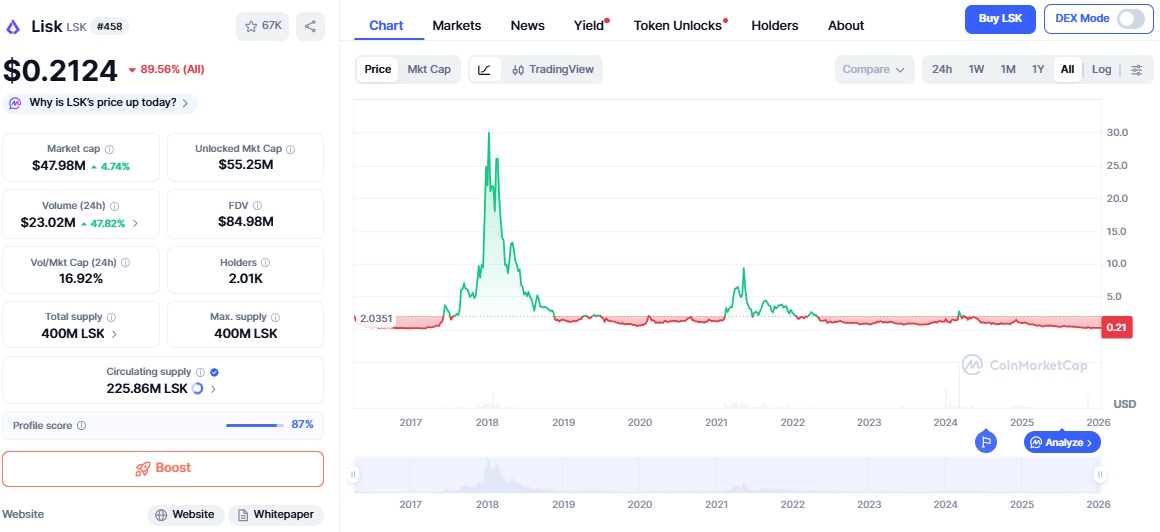Toggle Log scale on the chart

pyautogui.click(x=1101, y=70)
